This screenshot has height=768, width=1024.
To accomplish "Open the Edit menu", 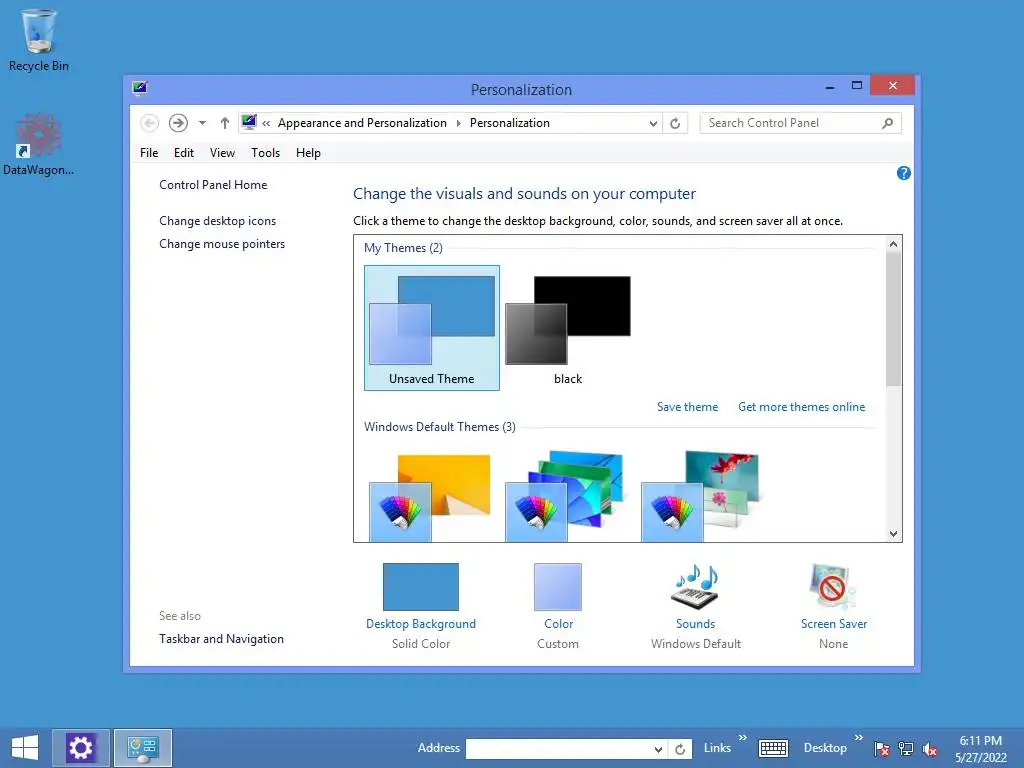I will [x=184, y=153].
